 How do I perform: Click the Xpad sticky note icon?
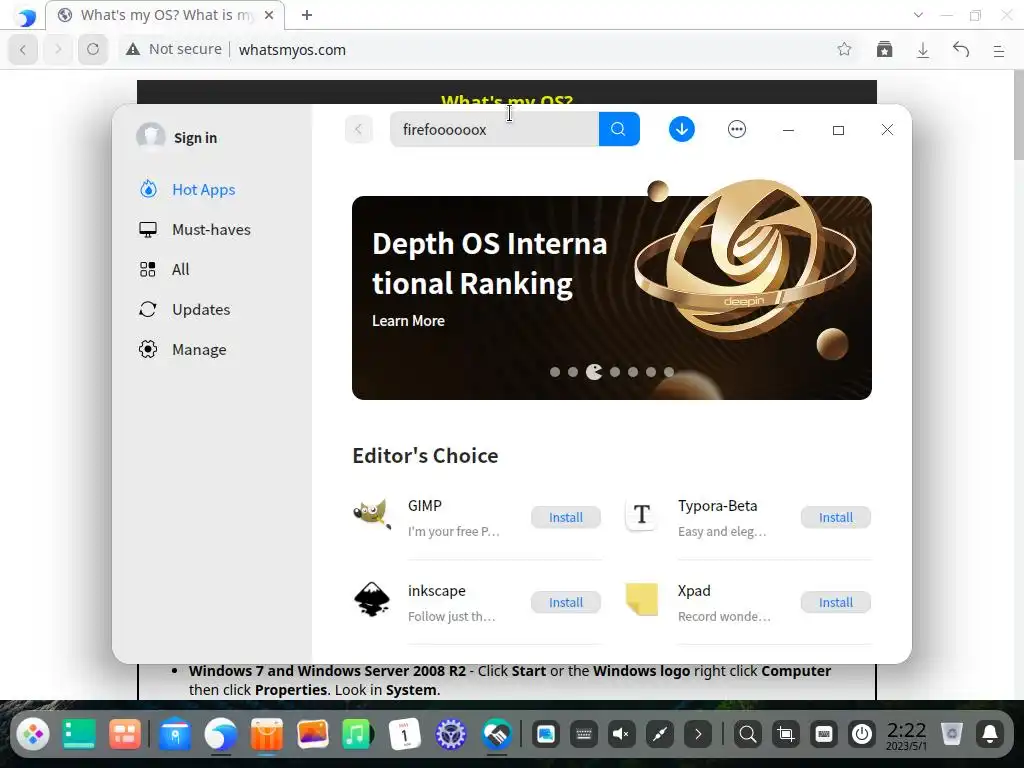641,599
